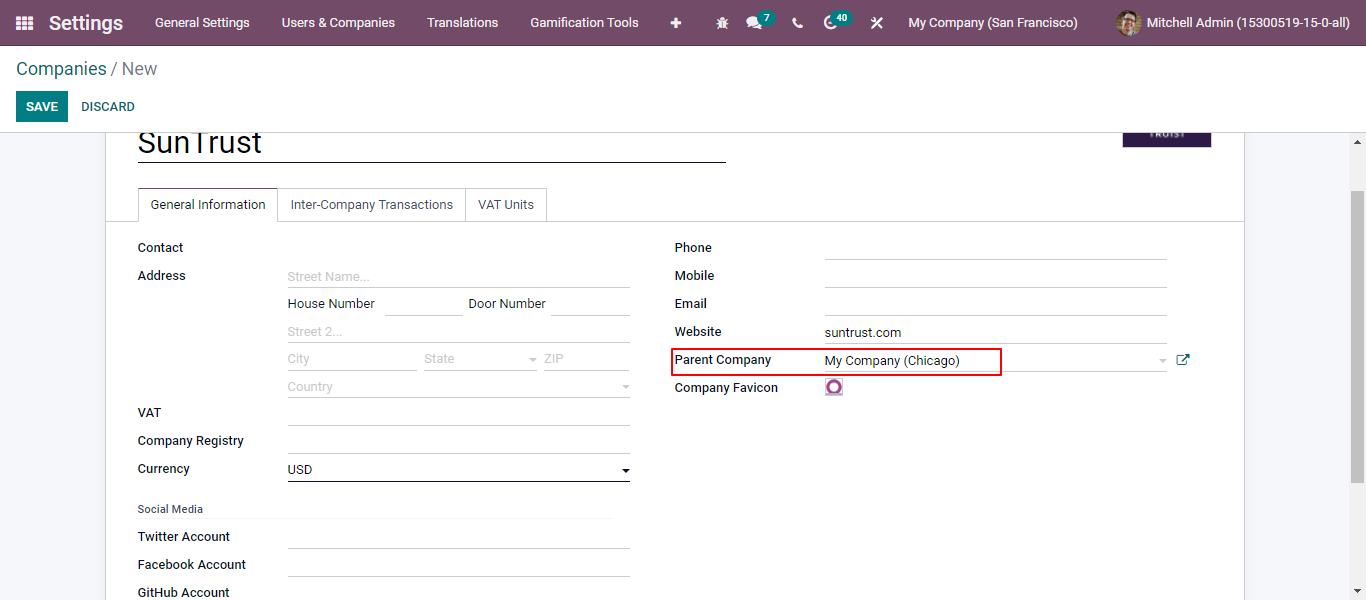Image resolution: width=1366 pixels, height=600 pixels.
Task: Open Gamification Tools menu
Action: pos(584,23)
